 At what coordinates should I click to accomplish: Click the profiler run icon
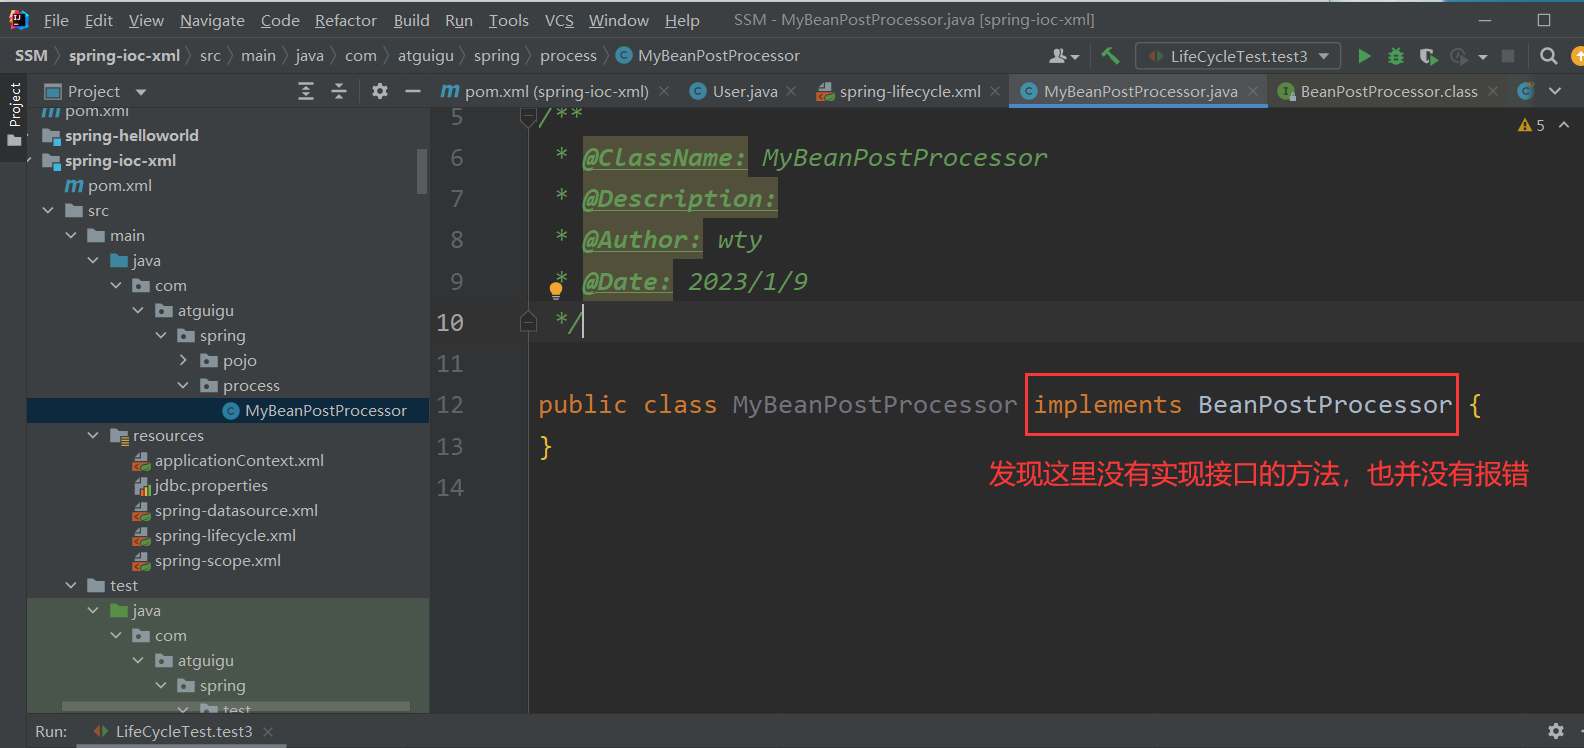pos(1460,56)
